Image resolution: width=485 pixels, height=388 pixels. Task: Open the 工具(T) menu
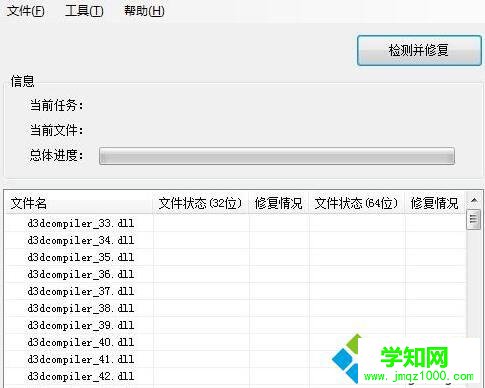[x=84, y=11]
